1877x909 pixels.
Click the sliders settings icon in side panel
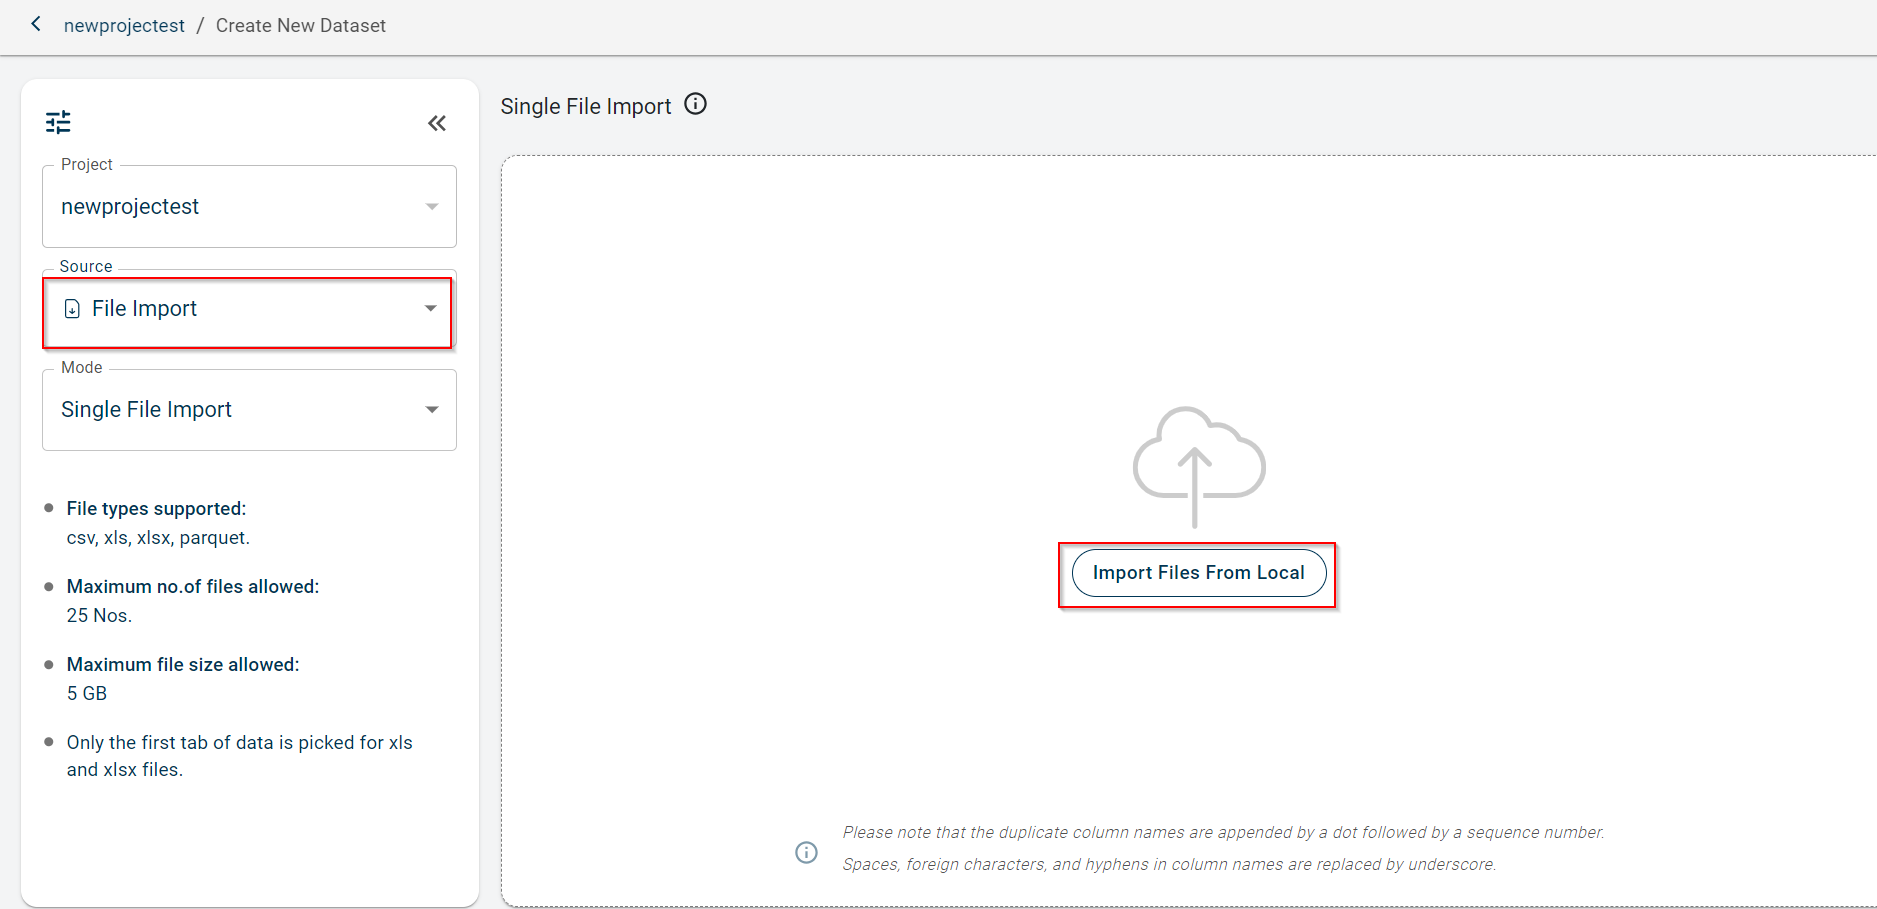pos(58,122)
